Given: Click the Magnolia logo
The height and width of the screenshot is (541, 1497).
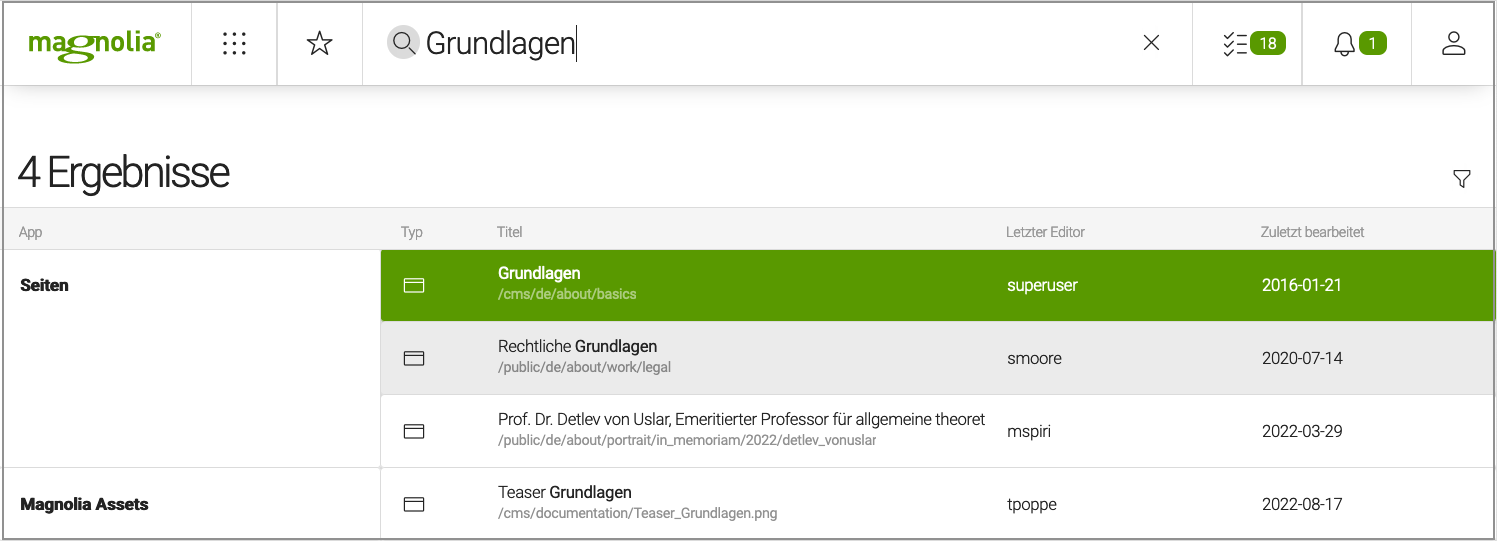Looking at the screenshot, I should [x=95, y=43].
